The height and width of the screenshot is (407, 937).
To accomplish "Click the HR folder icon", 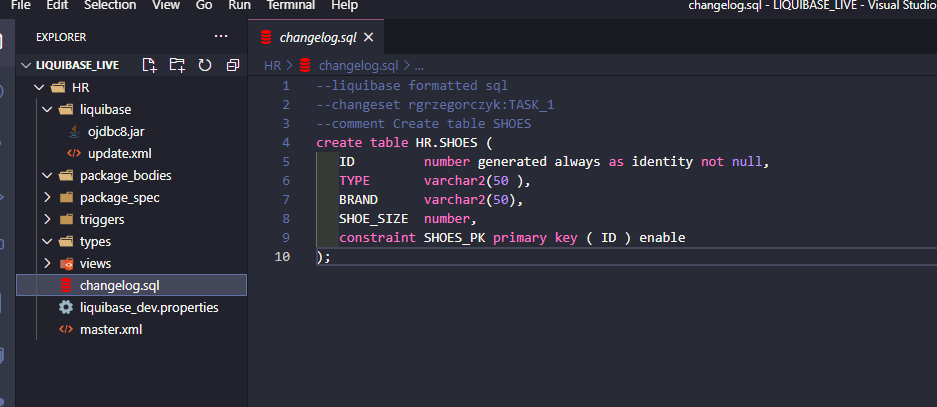I will (58, 88).
